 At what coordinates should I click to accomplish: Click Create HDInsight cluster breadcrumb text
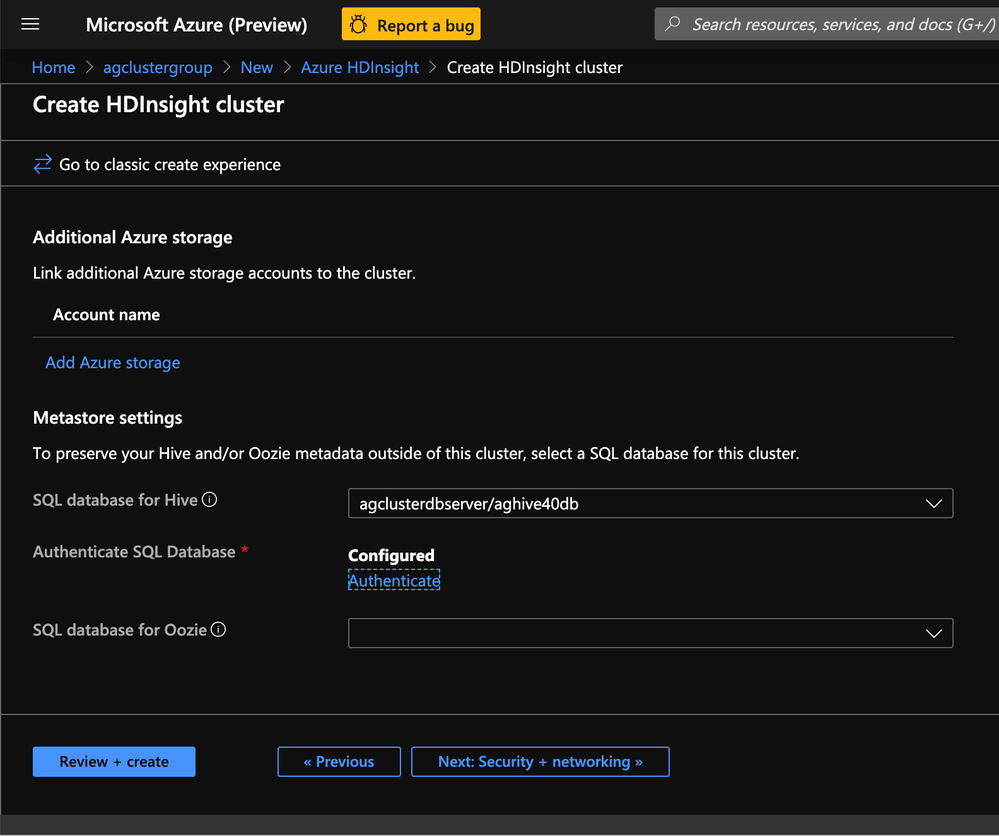(x=535, y=68)
